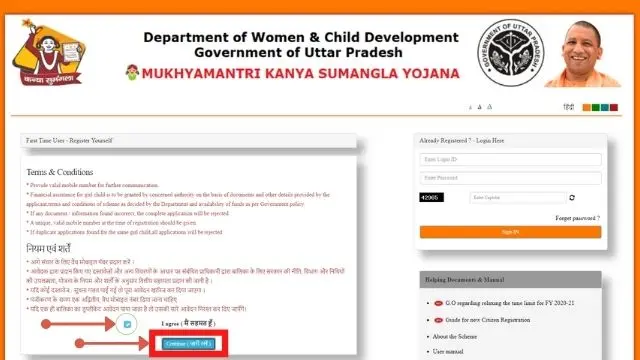Viewport: 640px width, 360px height.
Task: Switch the language to Hindi
Action: pos(569,107)
